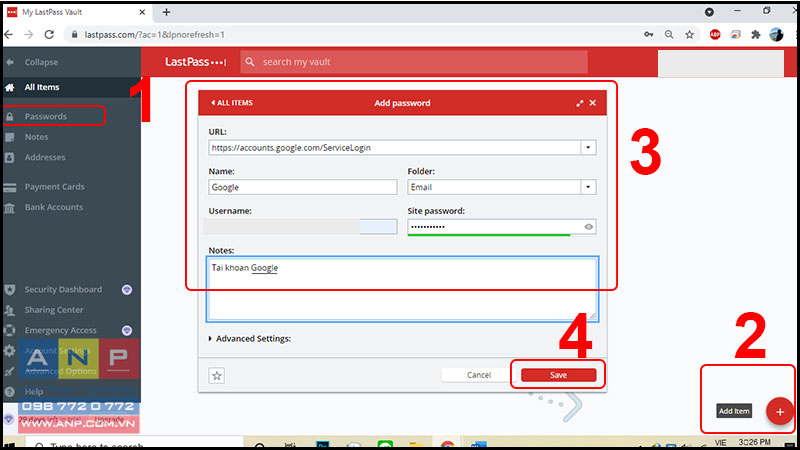Screen dimensions: 800x450
Task: Select the My LastPass Vault tab
Action: click(x=77, y=12)
